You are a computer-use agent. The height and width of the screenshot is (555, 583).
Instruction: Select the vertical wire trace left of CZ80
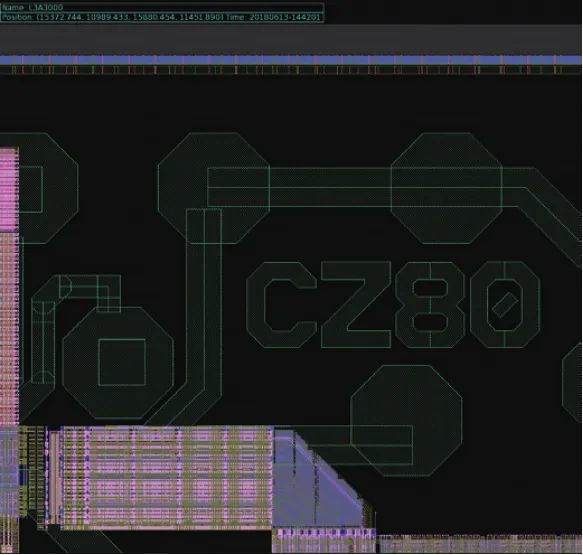tap(204, 297)
